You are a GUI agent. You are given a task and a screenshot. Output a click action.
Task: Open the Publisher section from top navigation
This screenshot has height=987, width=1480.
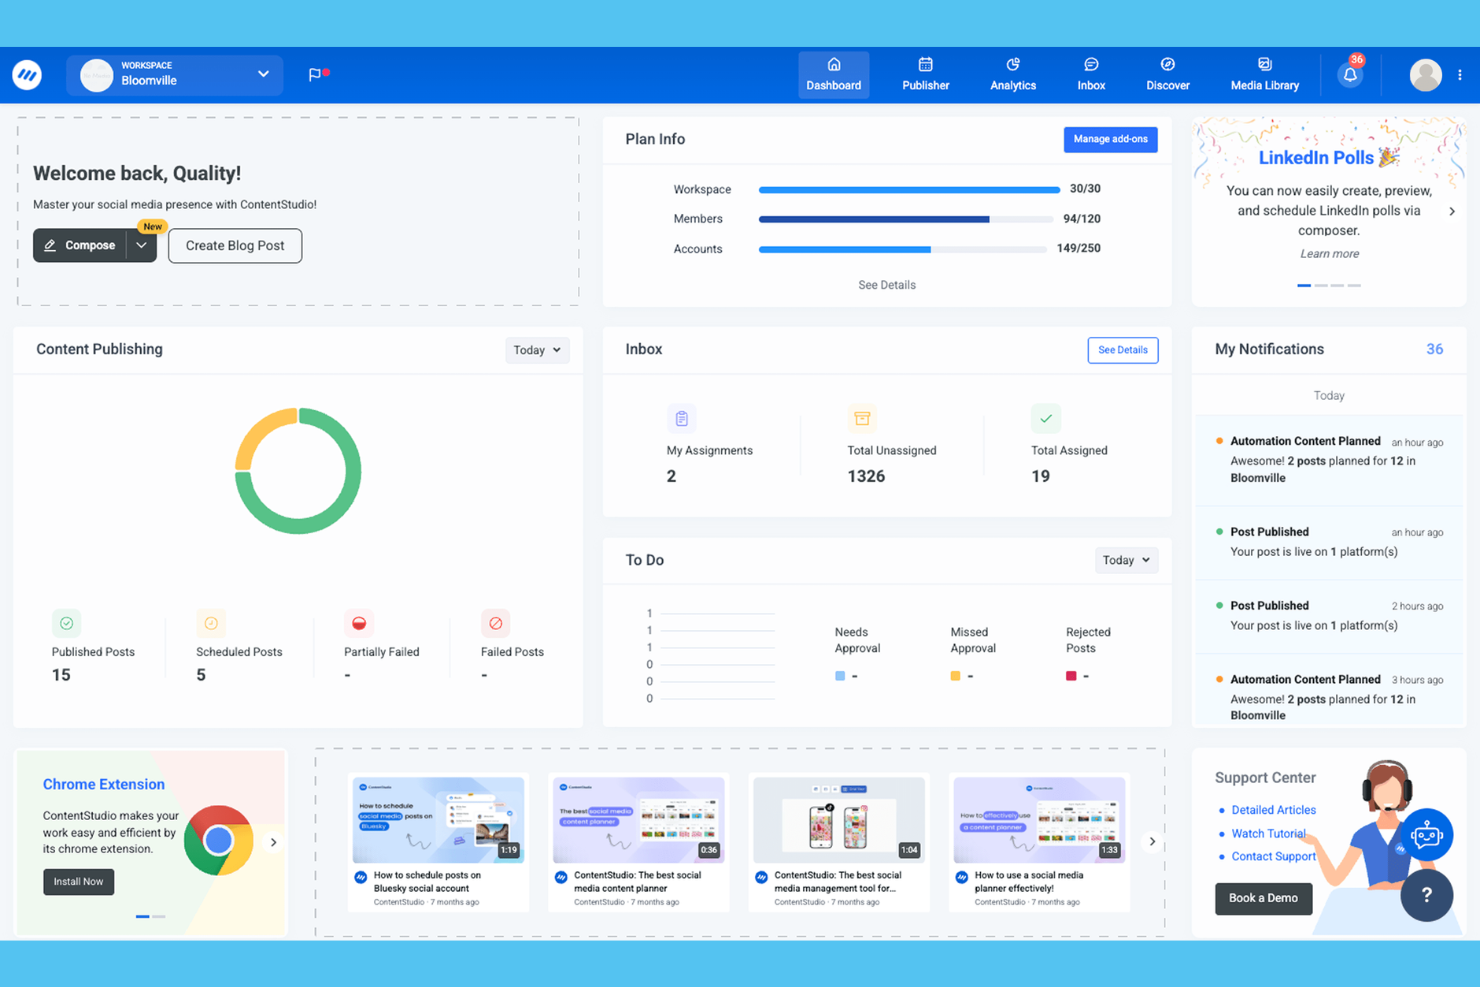(925, 75)
